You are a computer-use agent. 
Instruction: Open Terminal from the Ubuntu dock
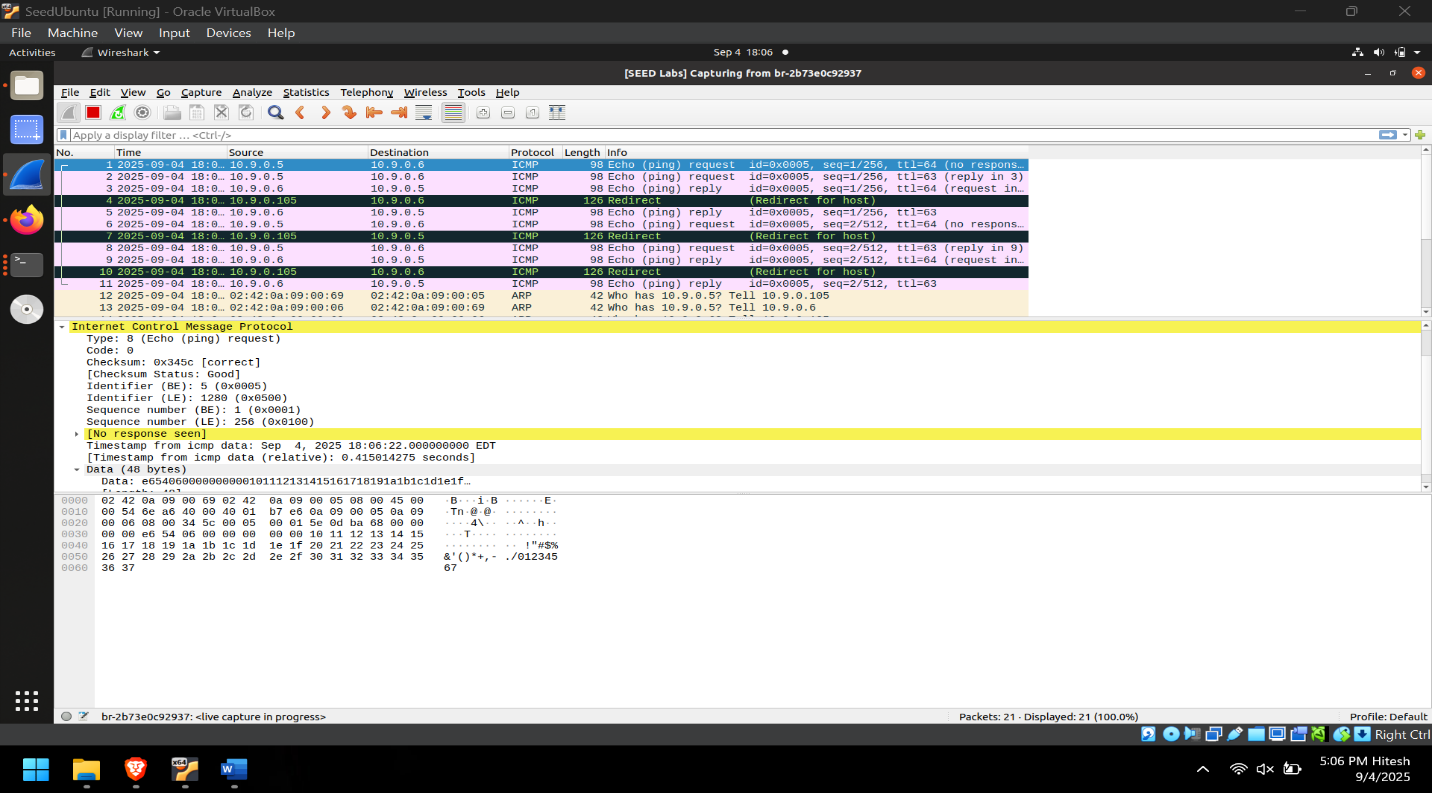click(27, 265)
